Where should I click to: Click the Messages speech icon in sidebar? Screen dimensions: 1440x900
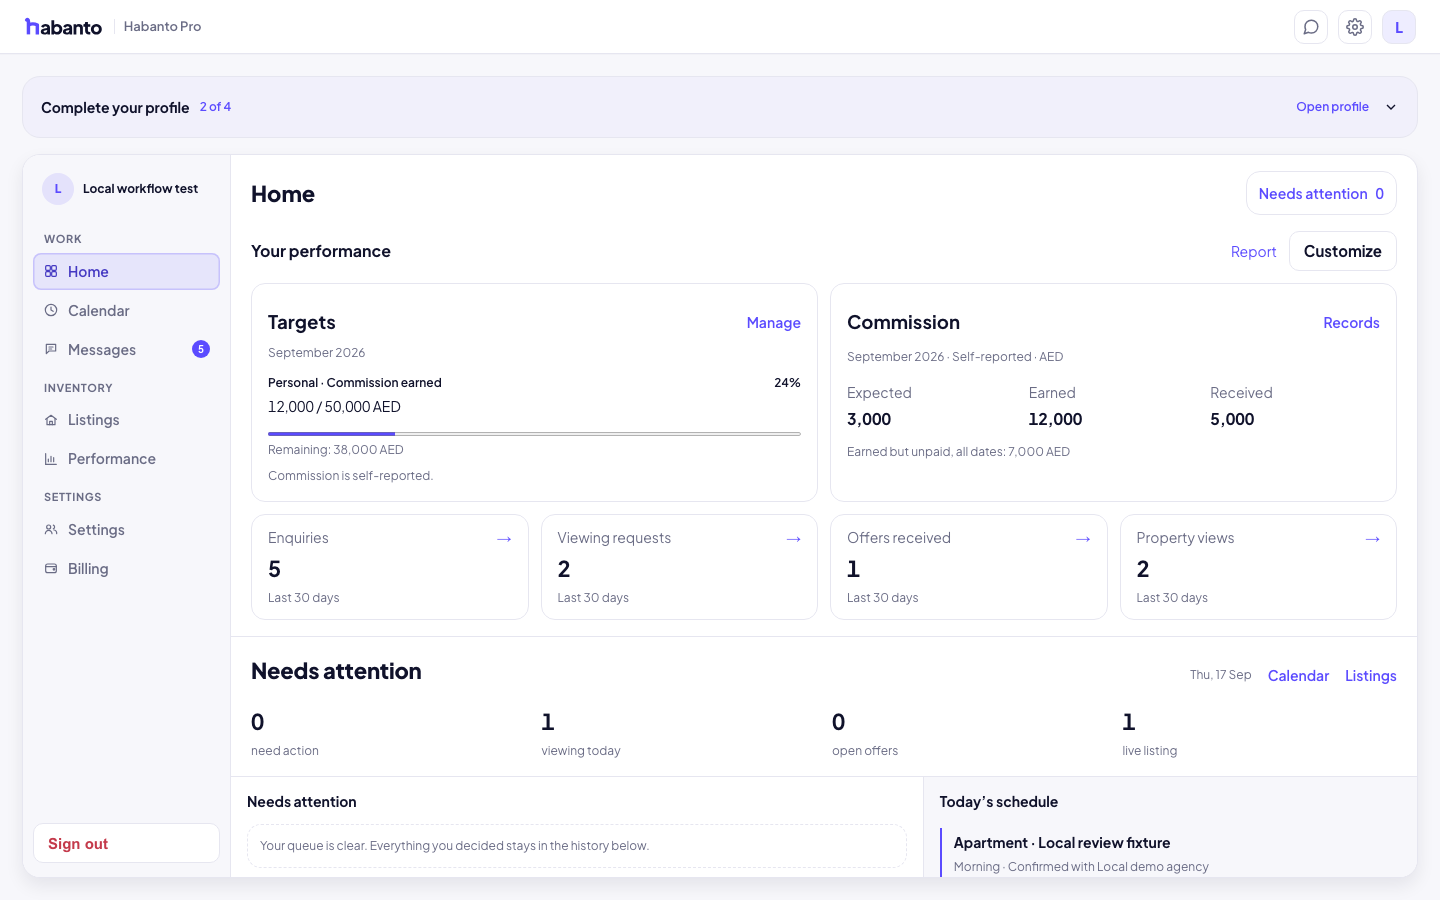[51, 349]
